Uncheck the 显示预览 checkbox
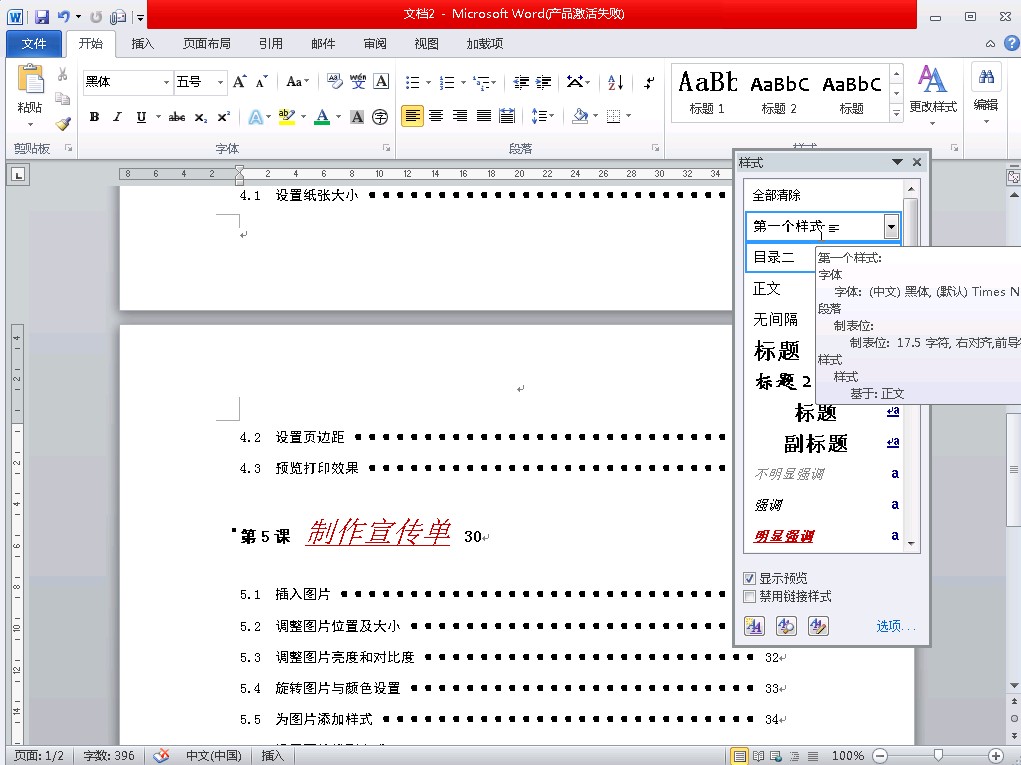Screen dimensions: 1021x765 tap(750, 579)
